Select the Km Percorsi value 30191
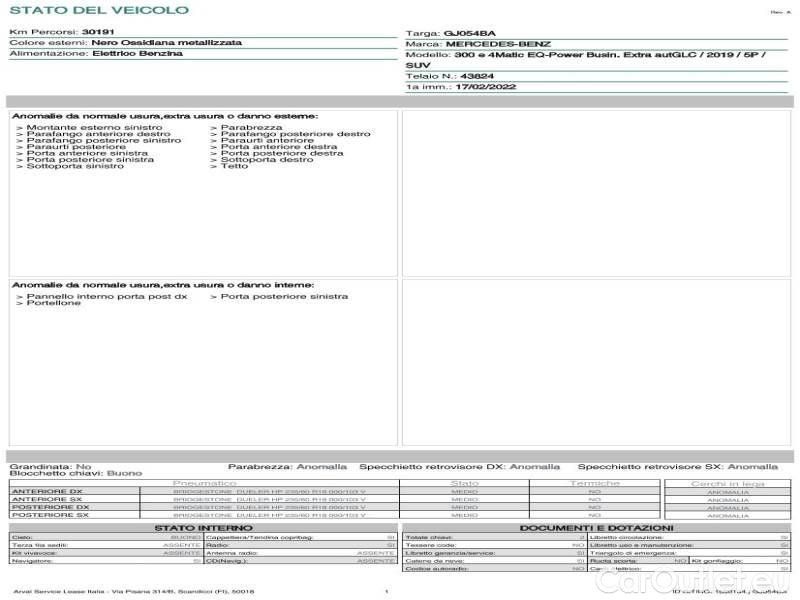Image resolution: width=800 pixels, height=600 pixels. [x=98, y=32]
